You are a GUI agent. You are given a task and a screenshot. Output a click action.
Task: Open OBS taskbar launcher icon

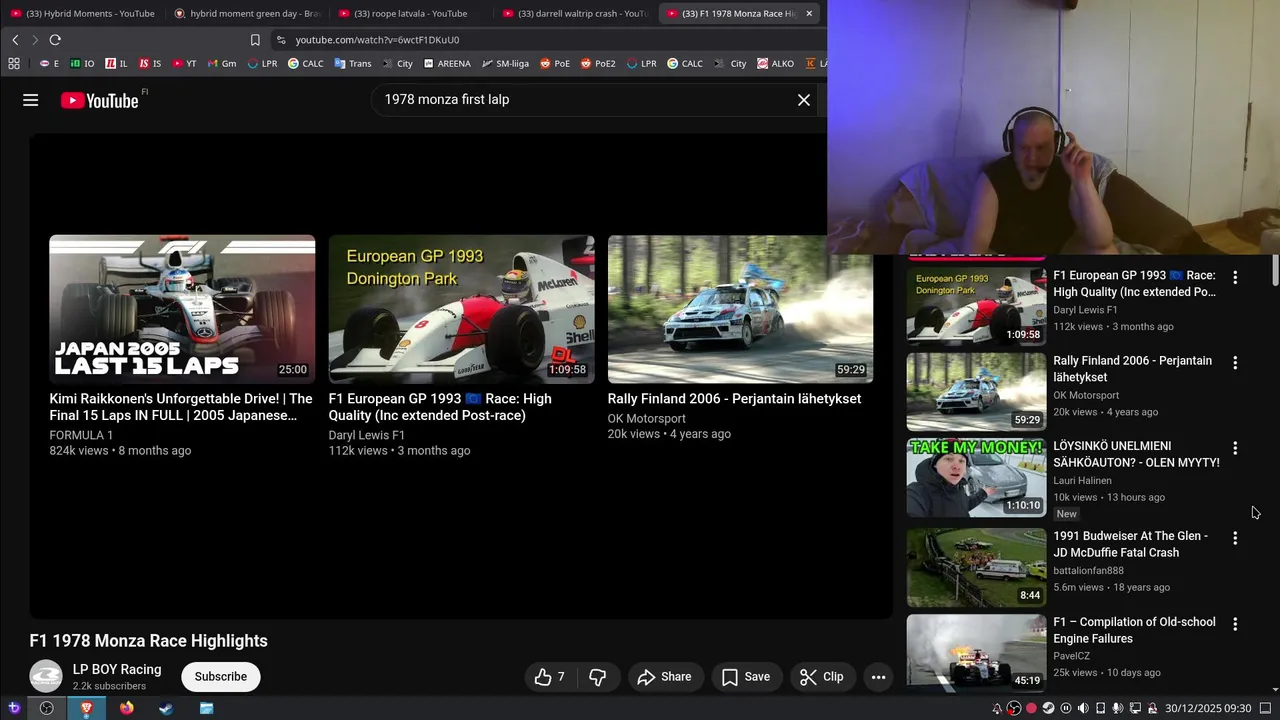click(47, 708)
